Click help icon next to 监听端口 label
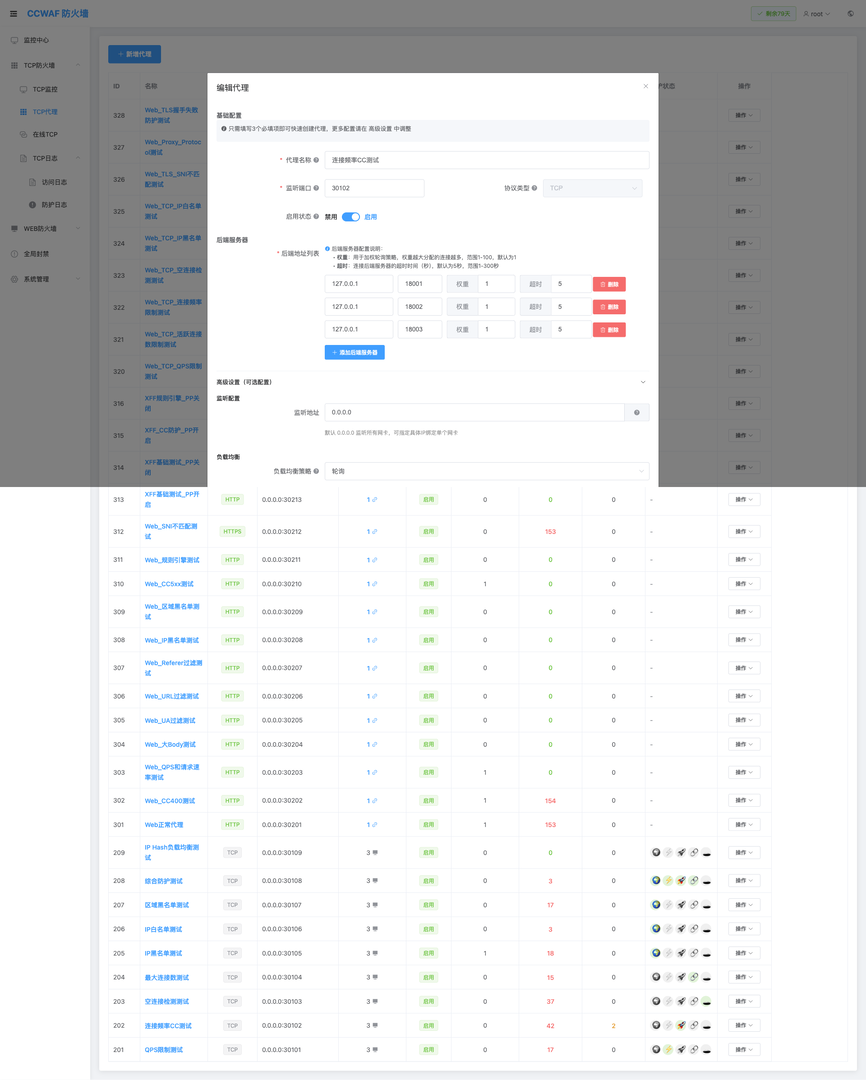Viewport: 866px width, 1080px height. tap(316, 188)
